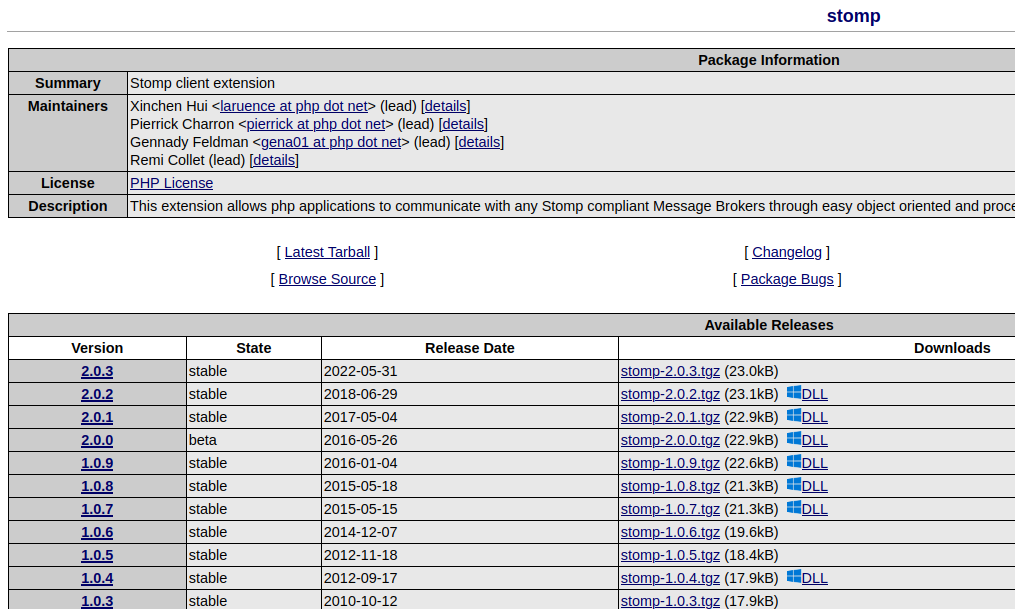Download stomp-2.0.3.tgz
The image size is (1015, 609).
pyautogui.click(x=670, y=371)
